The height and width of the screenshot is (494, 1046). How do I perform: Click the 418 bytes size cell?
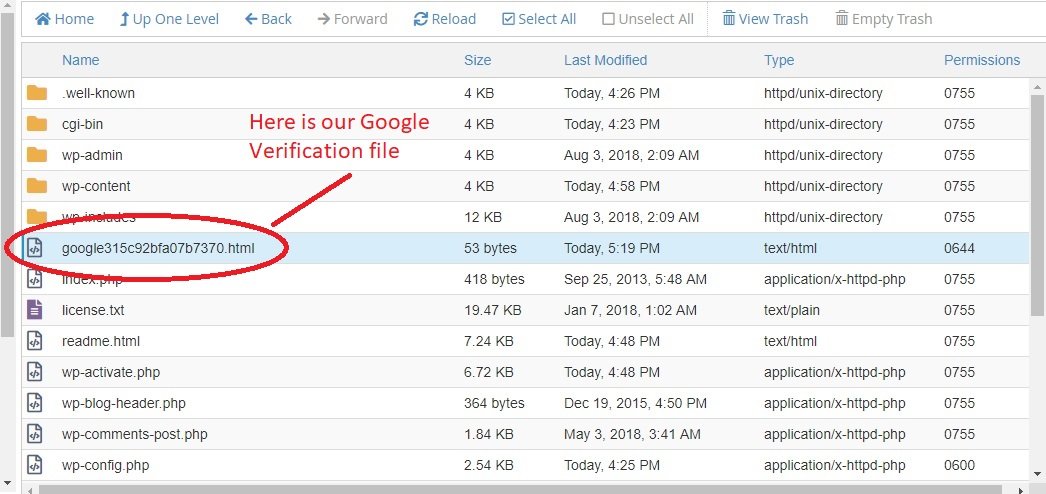[x=494, y=279]
